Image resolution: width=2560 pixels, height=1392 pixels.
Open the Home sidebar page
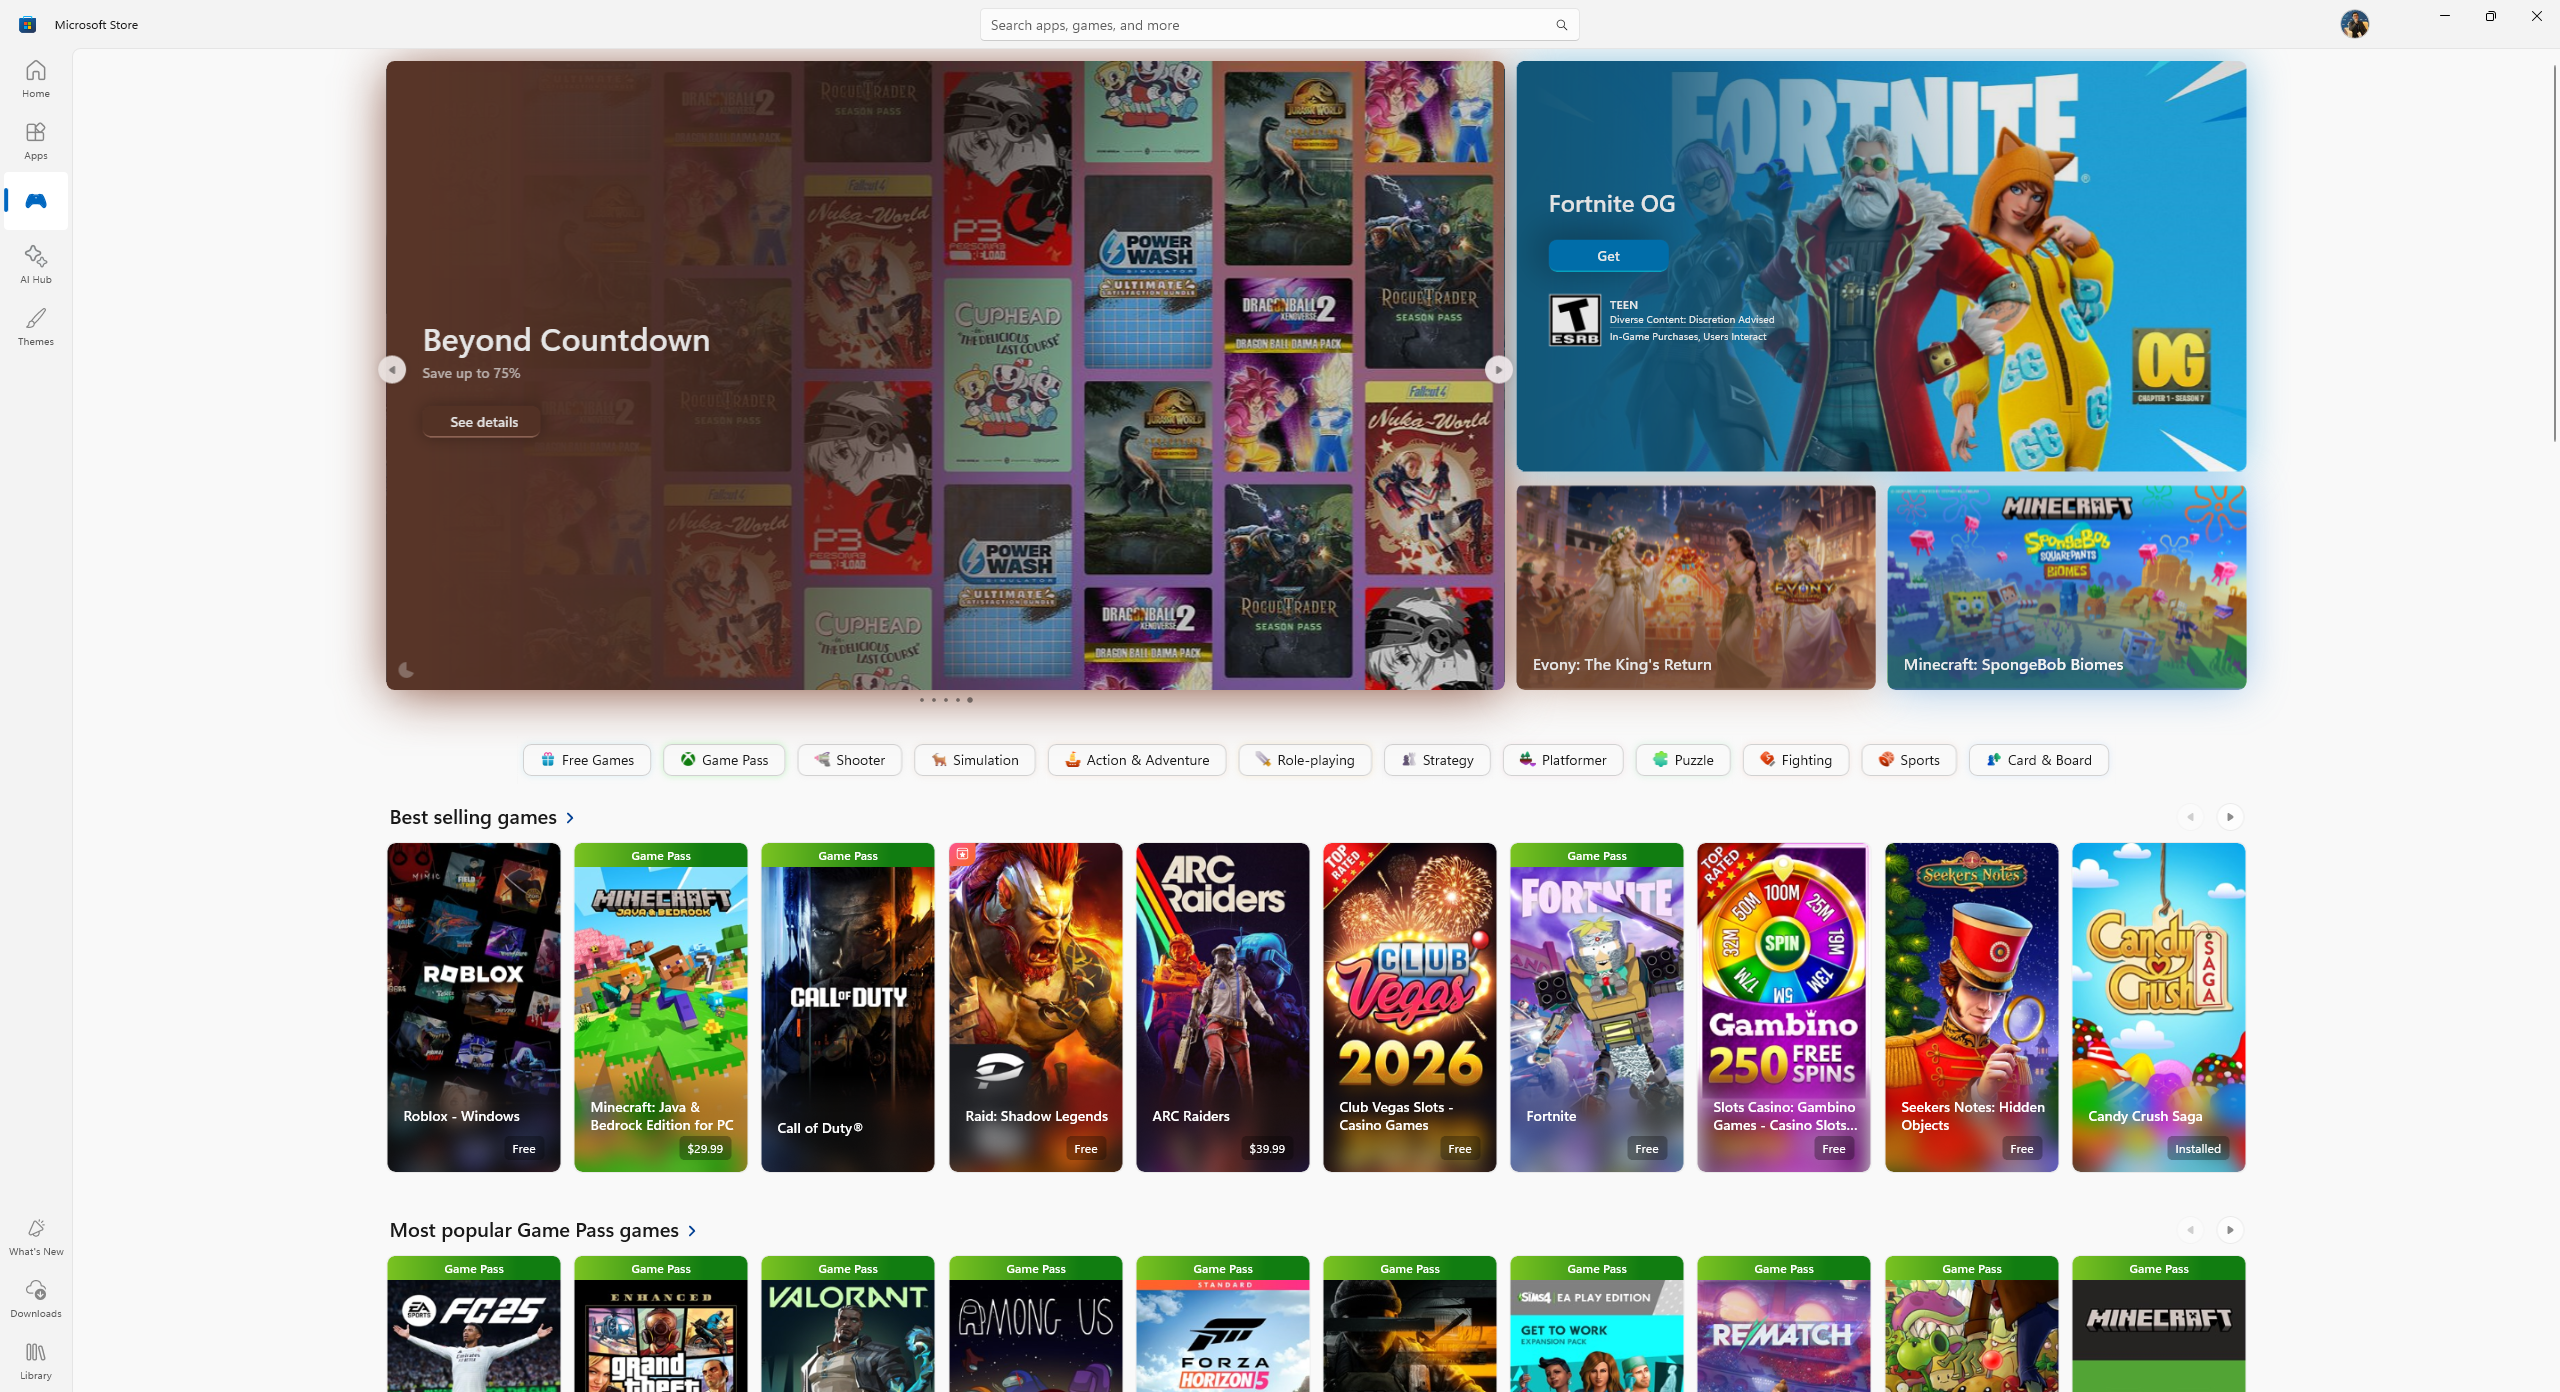pyautogui.click(x=35, y=78)
